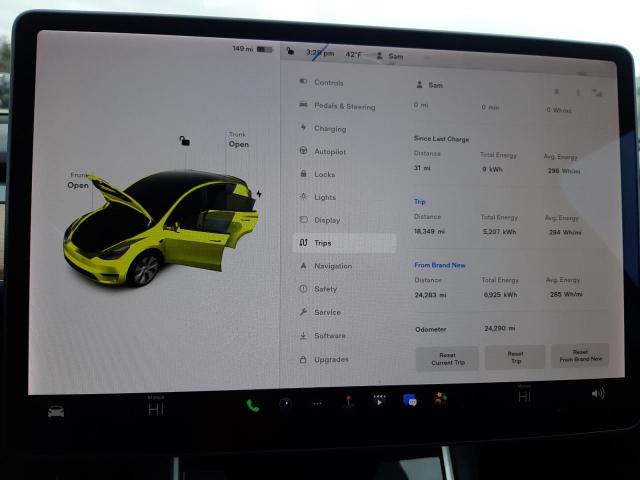This screenshot has height=480, width=640.
Task: Tap the 24,283 mi From Brand New distance
Action: click(x=430, y=295)
